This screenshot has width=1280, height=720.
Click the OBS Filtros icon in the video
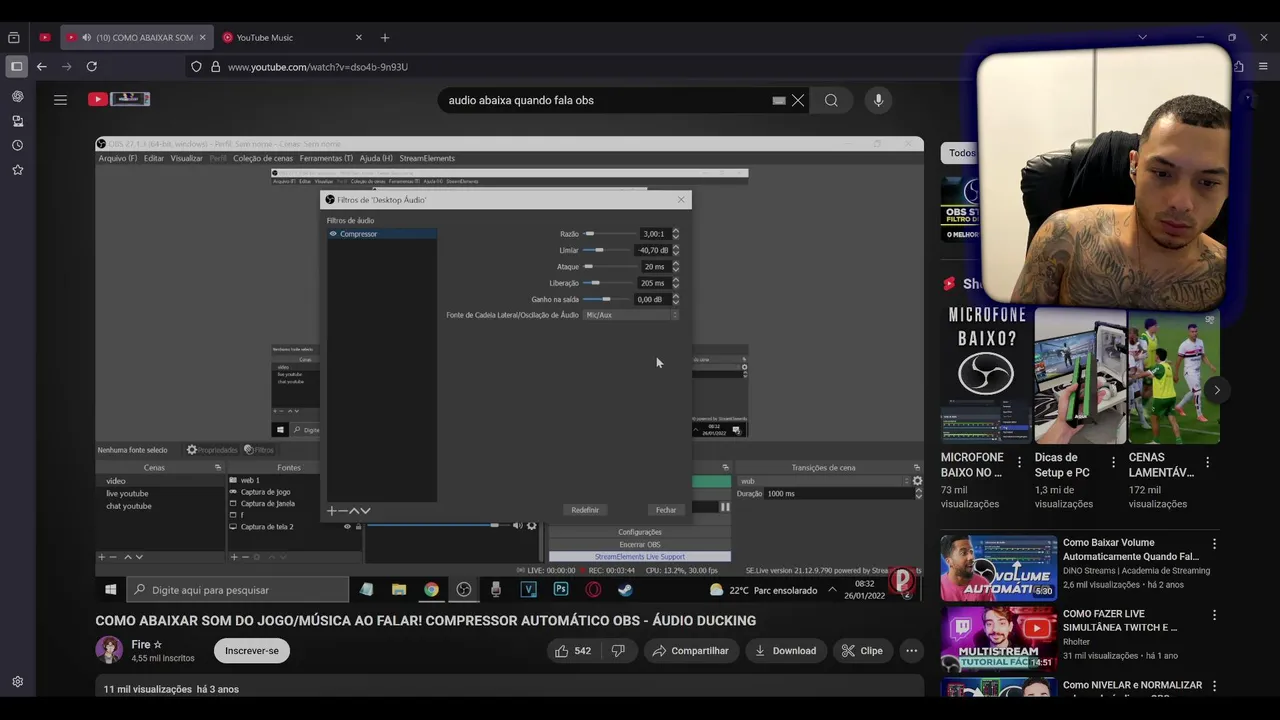249,450
